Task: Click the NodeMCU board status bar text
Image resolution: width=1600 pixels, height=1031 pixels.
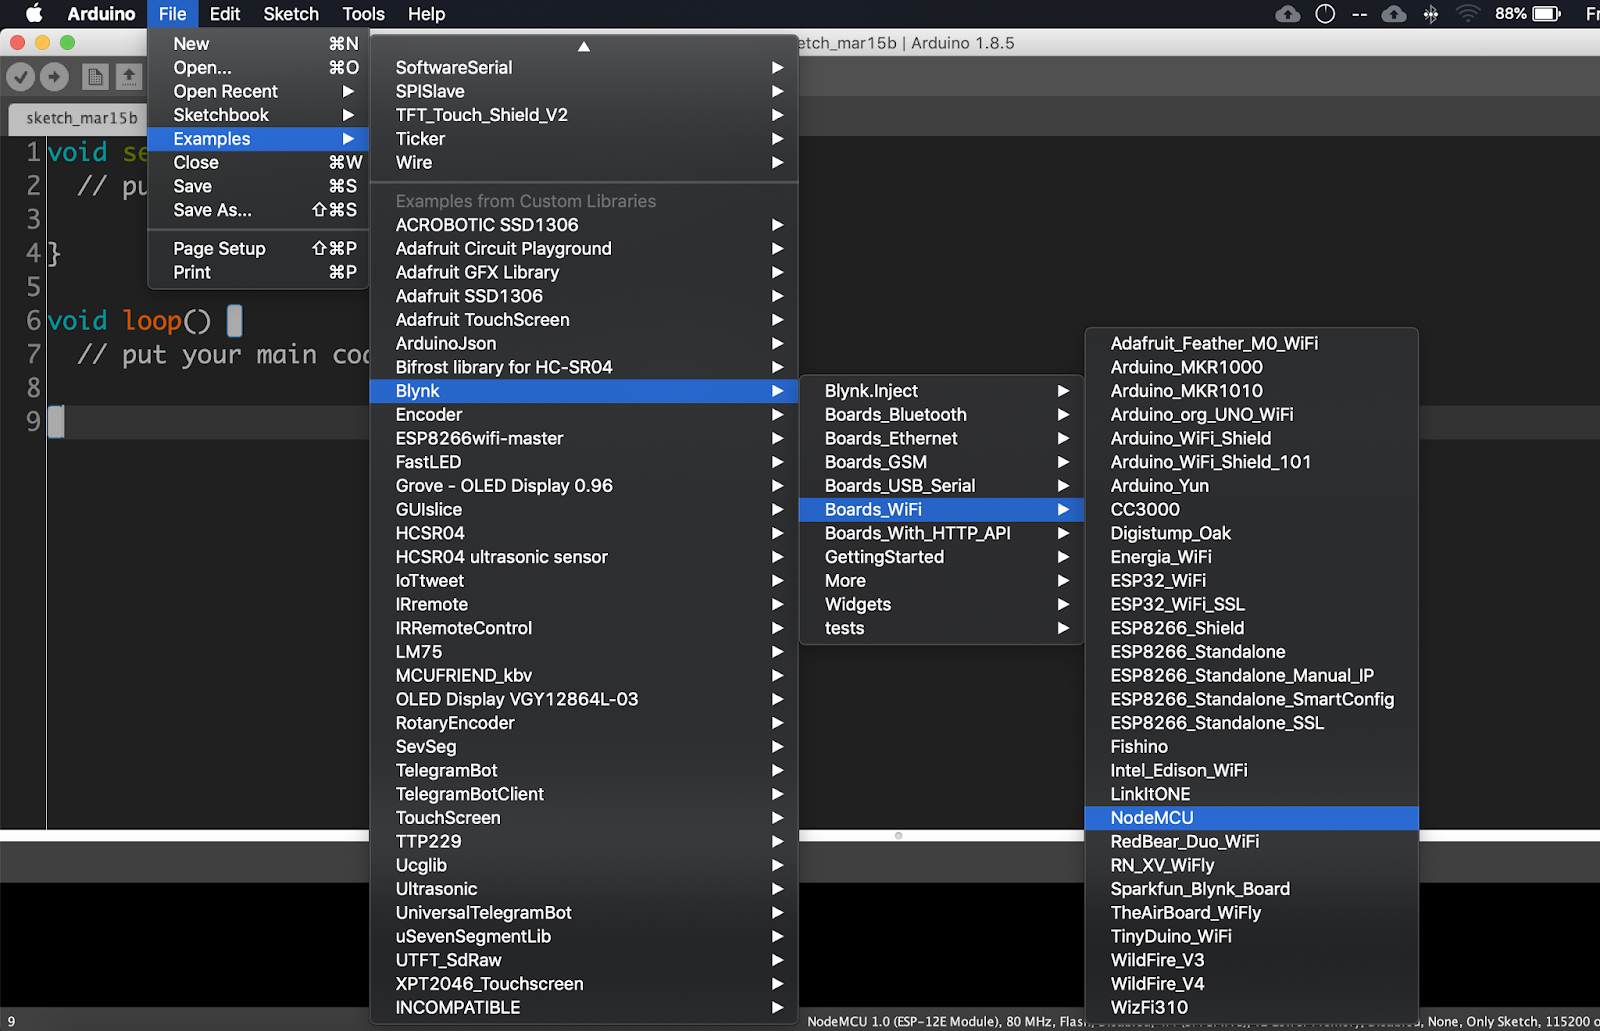Action: [x=946, y=1022]
